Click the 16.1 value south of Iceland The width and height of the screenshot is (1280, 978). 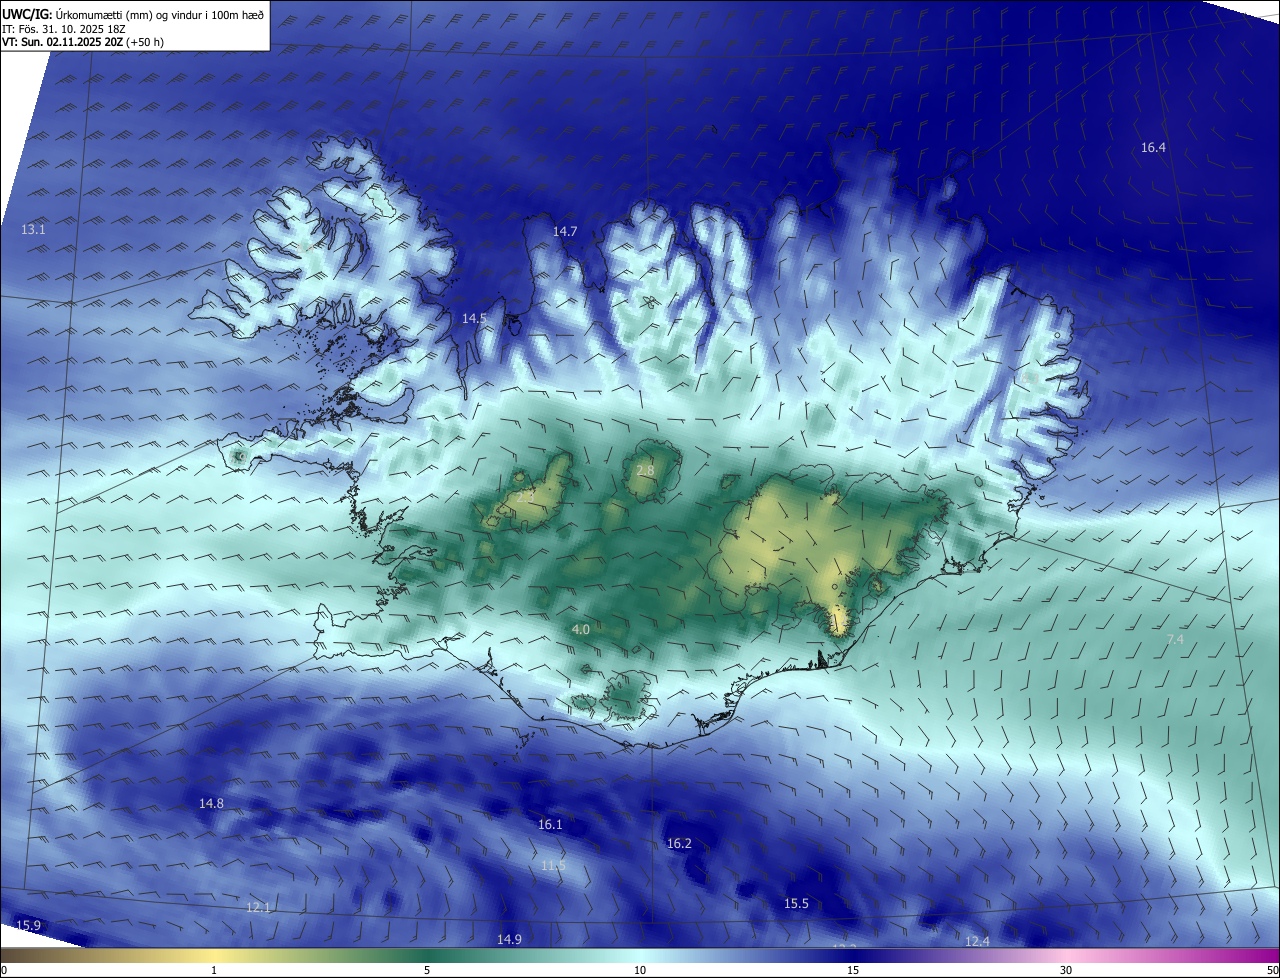tap(550, 825)
